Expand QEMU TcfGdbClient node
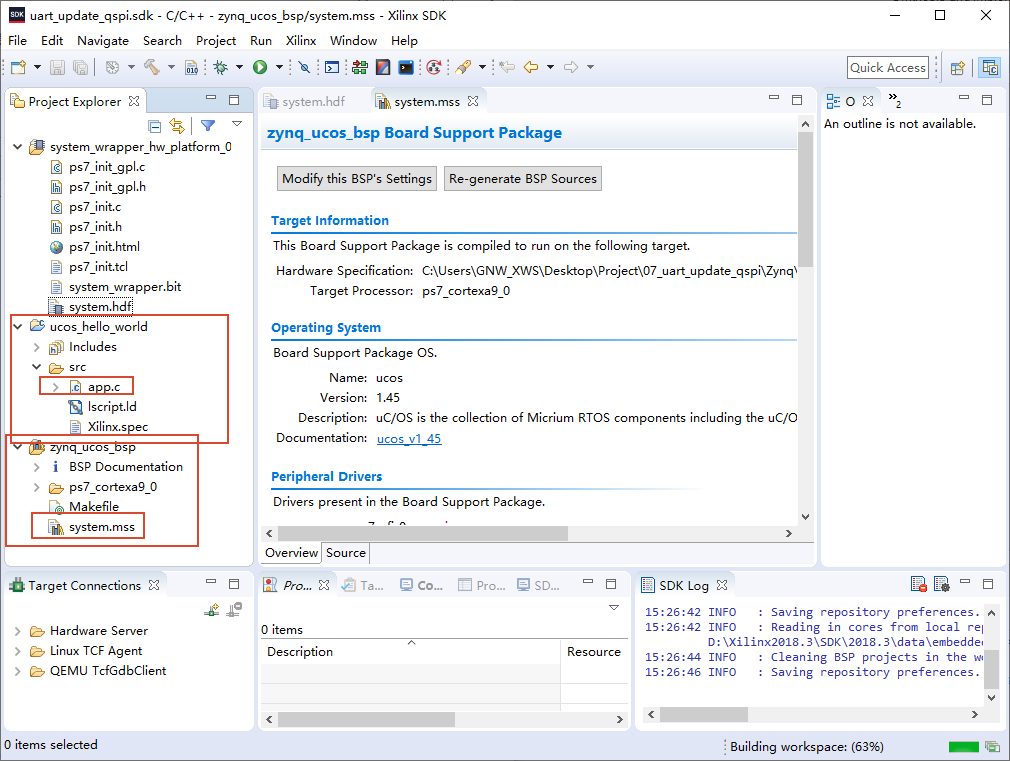The height and width of the screenshot is (761, 1010). pos(17,671)
